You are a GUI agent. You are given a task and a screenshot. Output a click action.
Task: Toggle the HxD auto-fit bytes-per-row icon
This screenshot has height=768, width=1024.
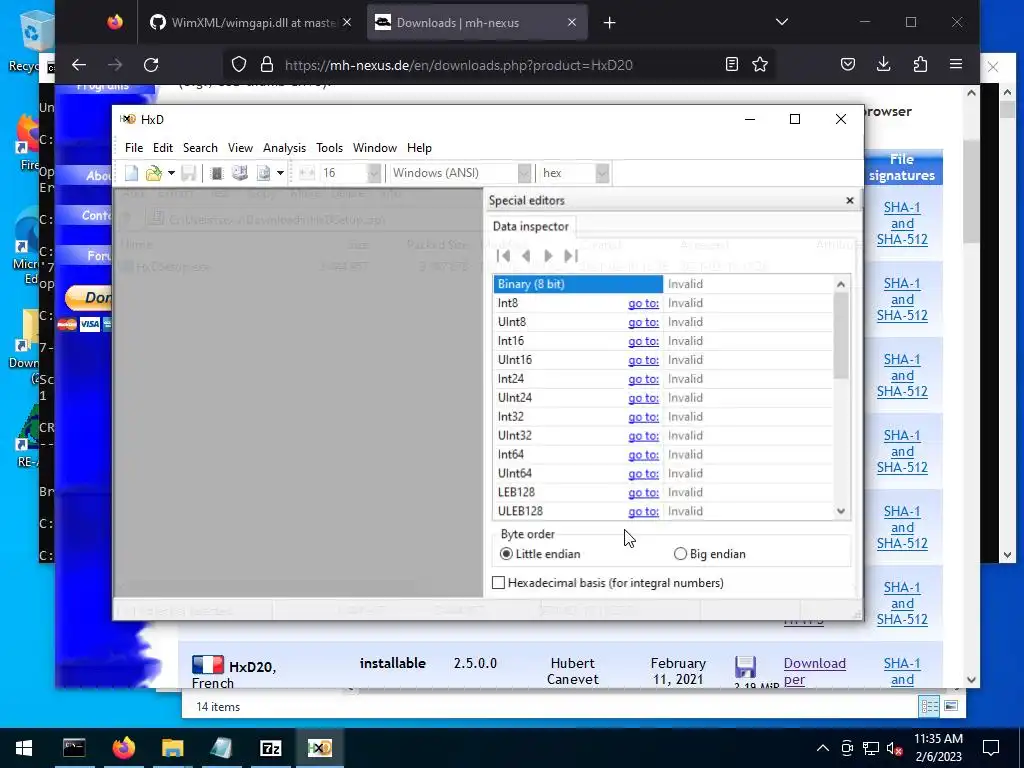306,173
